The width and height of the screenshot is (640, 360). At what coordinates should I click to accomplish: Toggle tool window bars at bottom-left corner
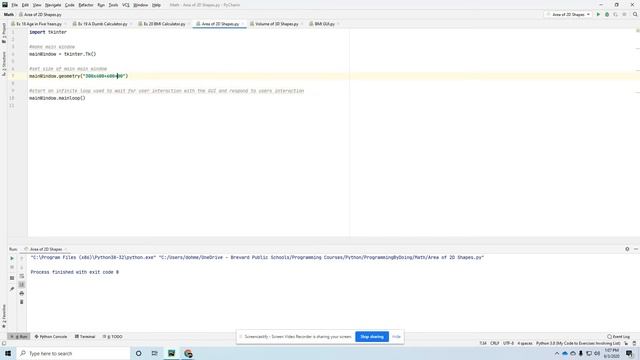coord(4,343)
